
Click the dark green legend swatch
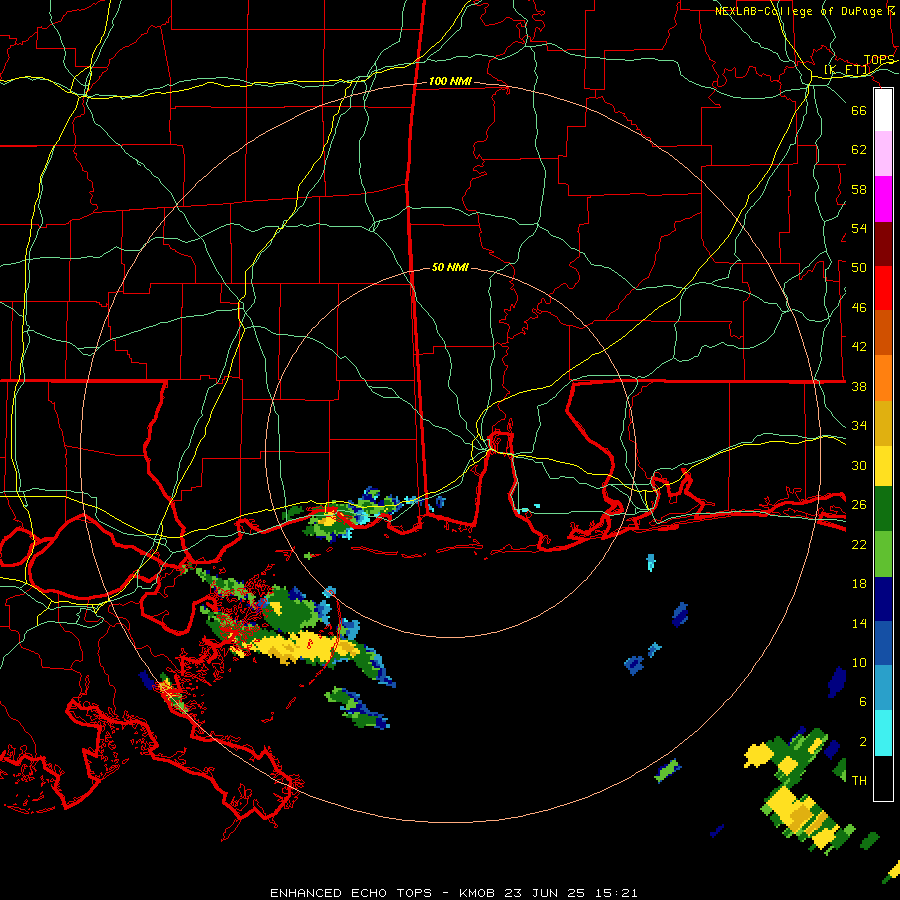pos(883,509)
